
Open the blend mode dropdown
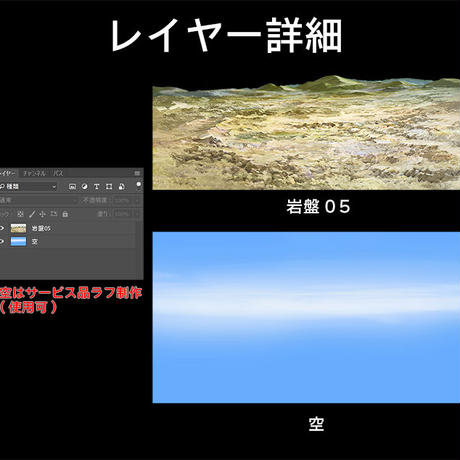pyautogui.click(x=38, y=200)
